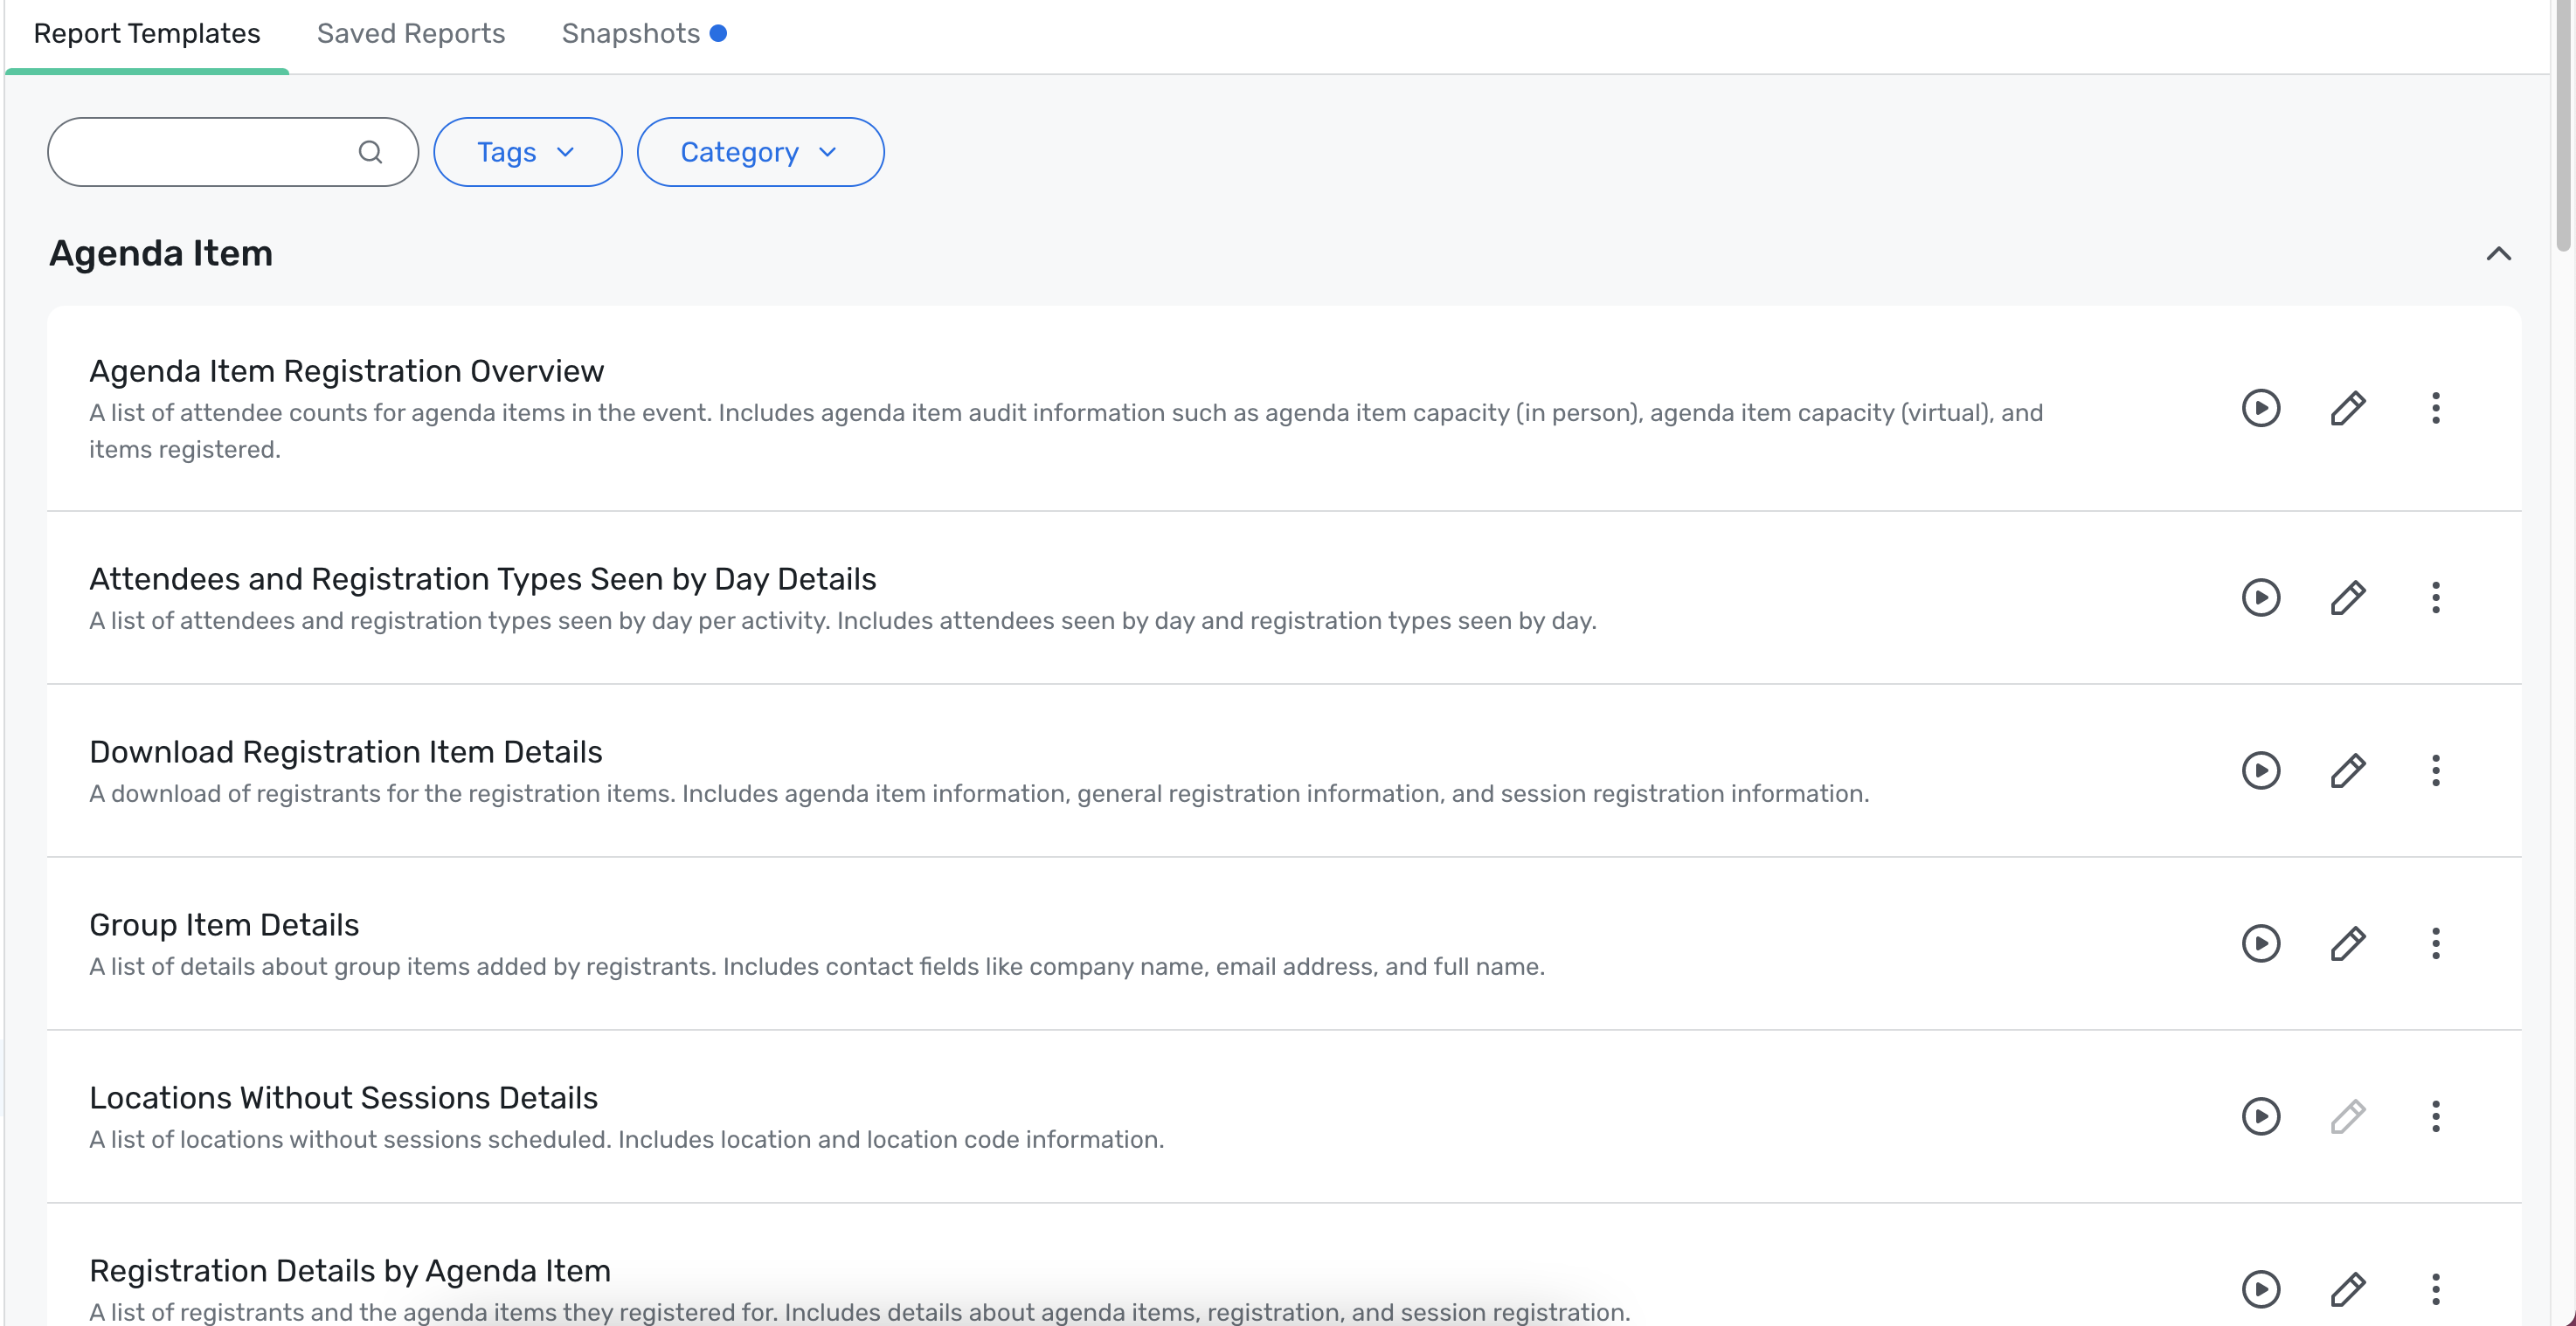The width and height of the screenshot is (2576, 1326).
Task: Open the Download Registration Item Details title
Action: point(346,752)
